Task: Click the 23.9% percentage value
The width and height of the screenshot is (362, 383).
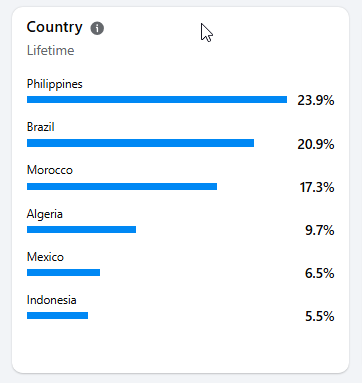Action: pos(316,100)
